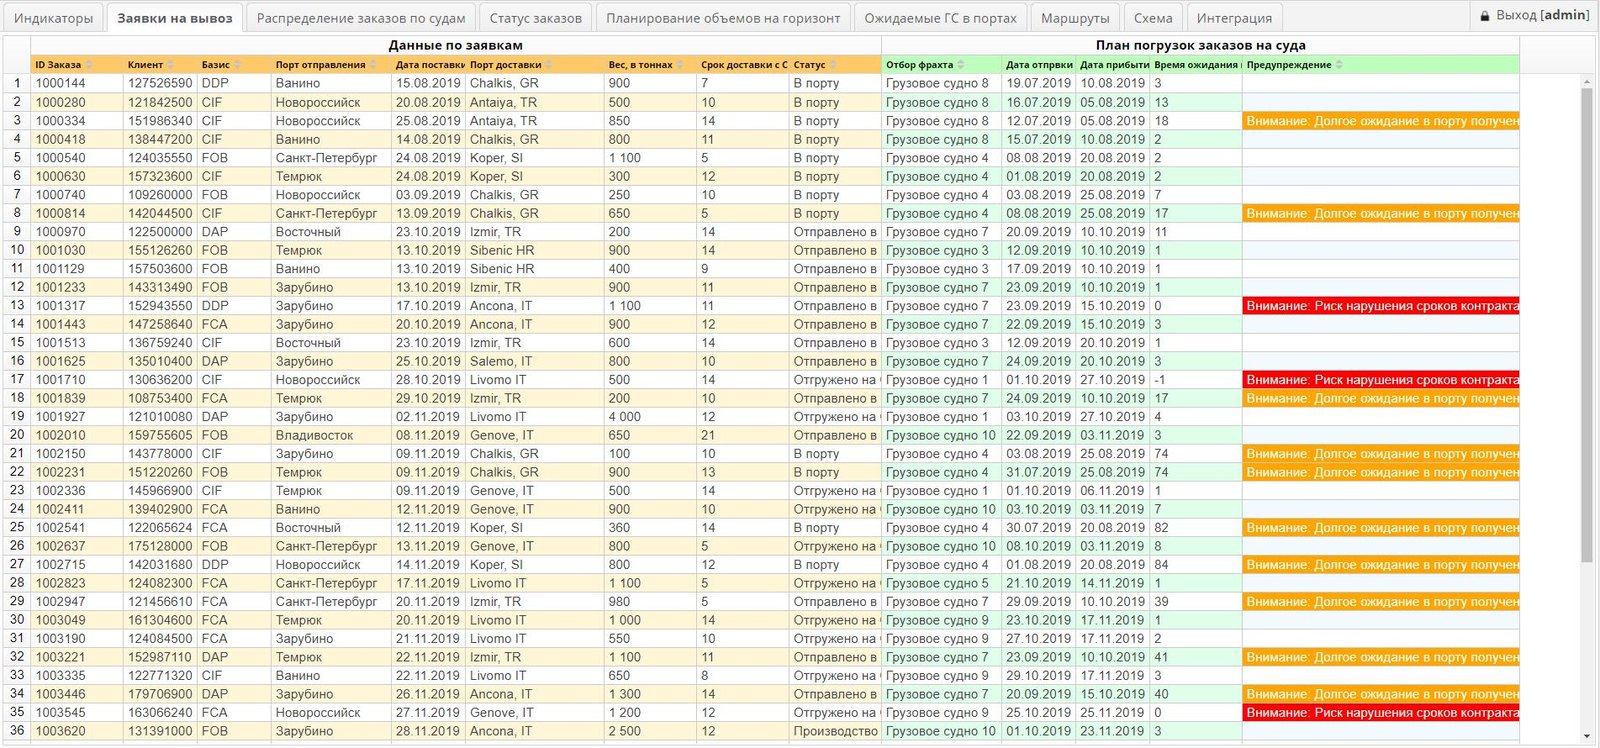The width and height of the screenshot is (1600, 748).
Task: Click waiting time value -1
Action: [x=1196, y=380]
